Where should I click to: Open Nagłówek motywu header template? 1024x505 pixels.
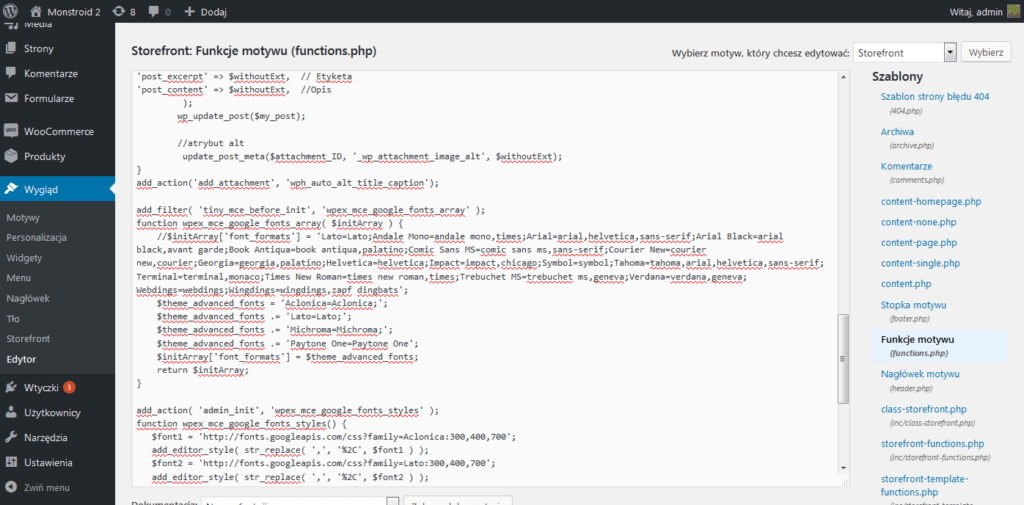pos(920,374)
